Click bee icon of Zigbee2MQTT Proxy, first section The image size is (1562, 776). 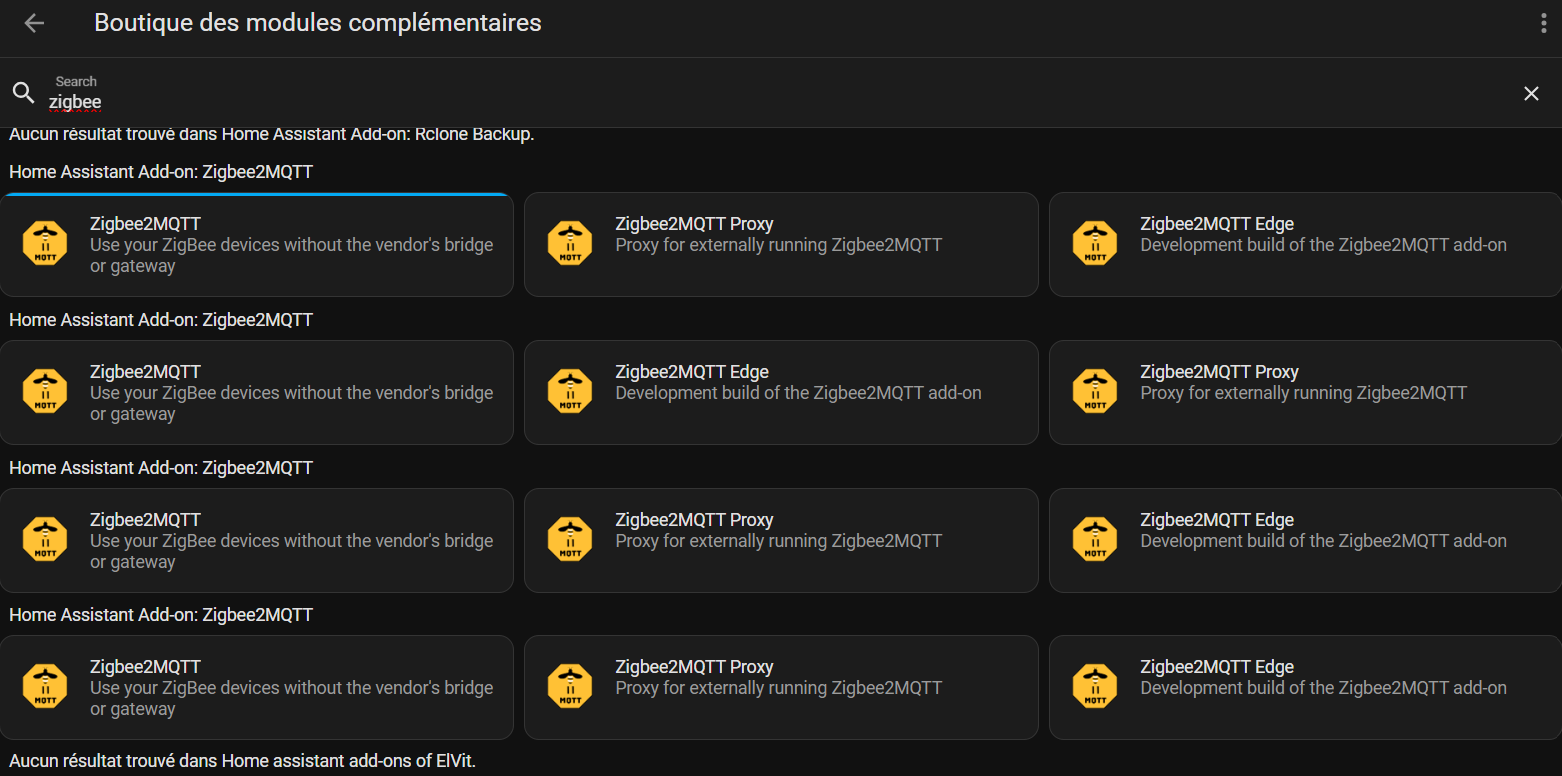point(570,243)
